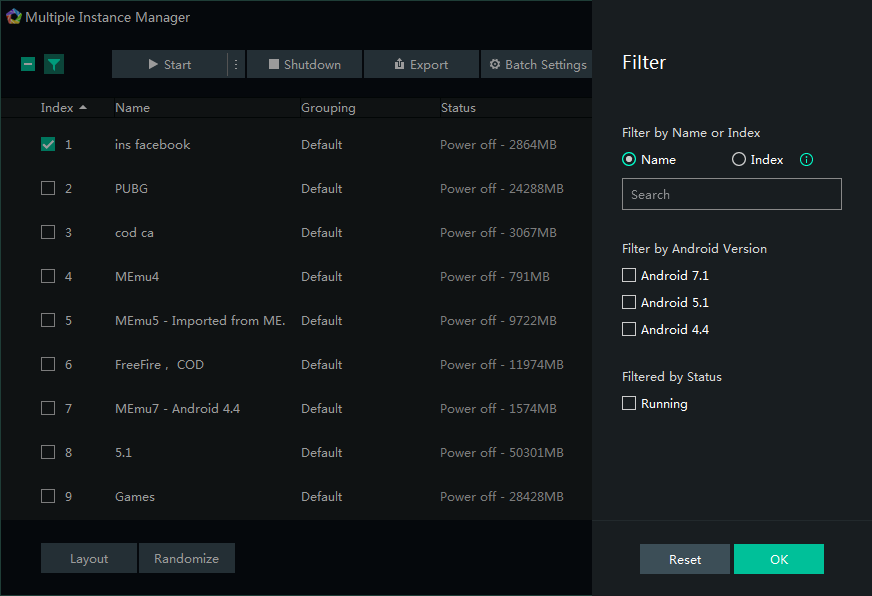Image resolution: width=872 pixels, height=596 pixels.
Task: Click the green filter funnel icon
Action: pos(54,64)
